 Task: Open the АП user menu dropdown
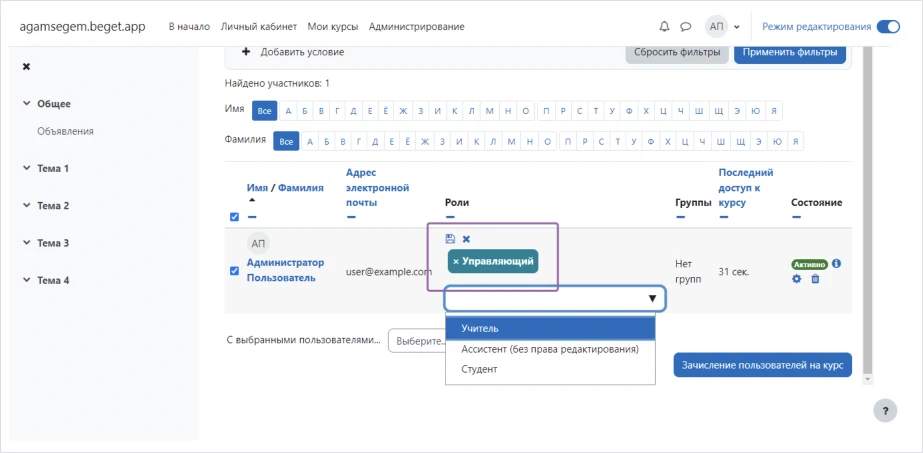pyautogui.click(x=723, y=27)
